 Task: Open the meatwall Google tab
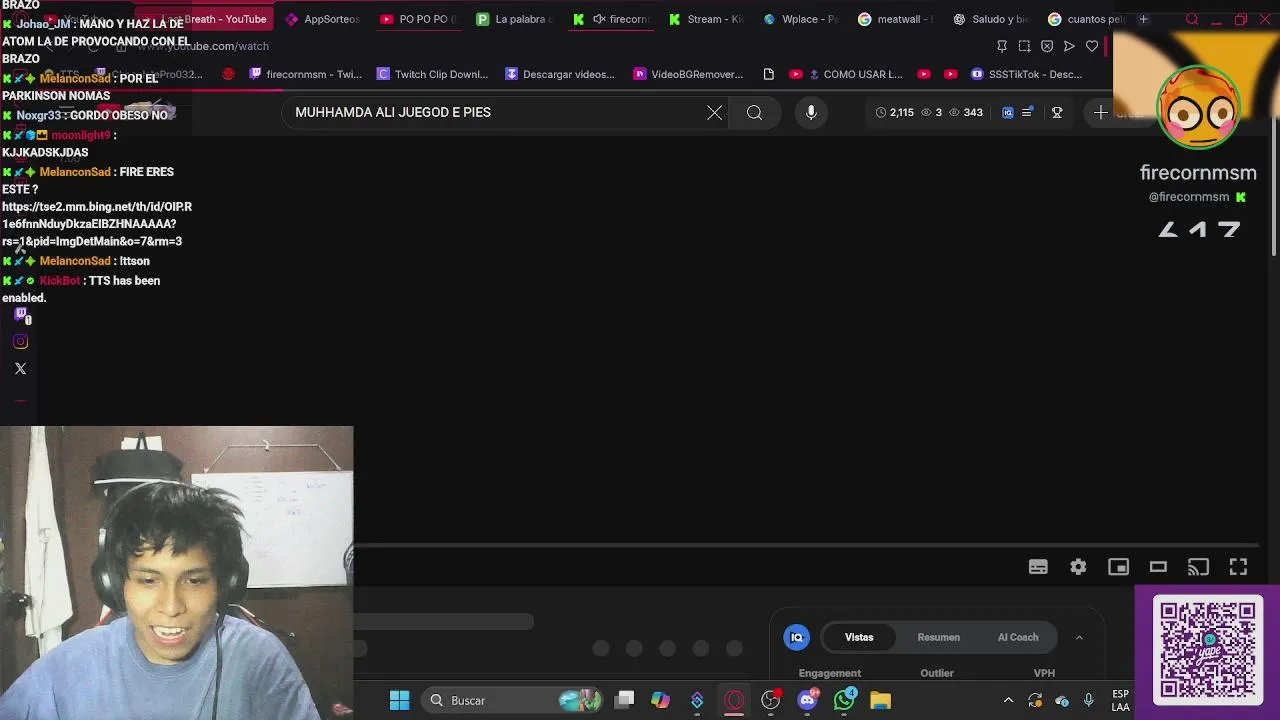[x=896, y=19]
